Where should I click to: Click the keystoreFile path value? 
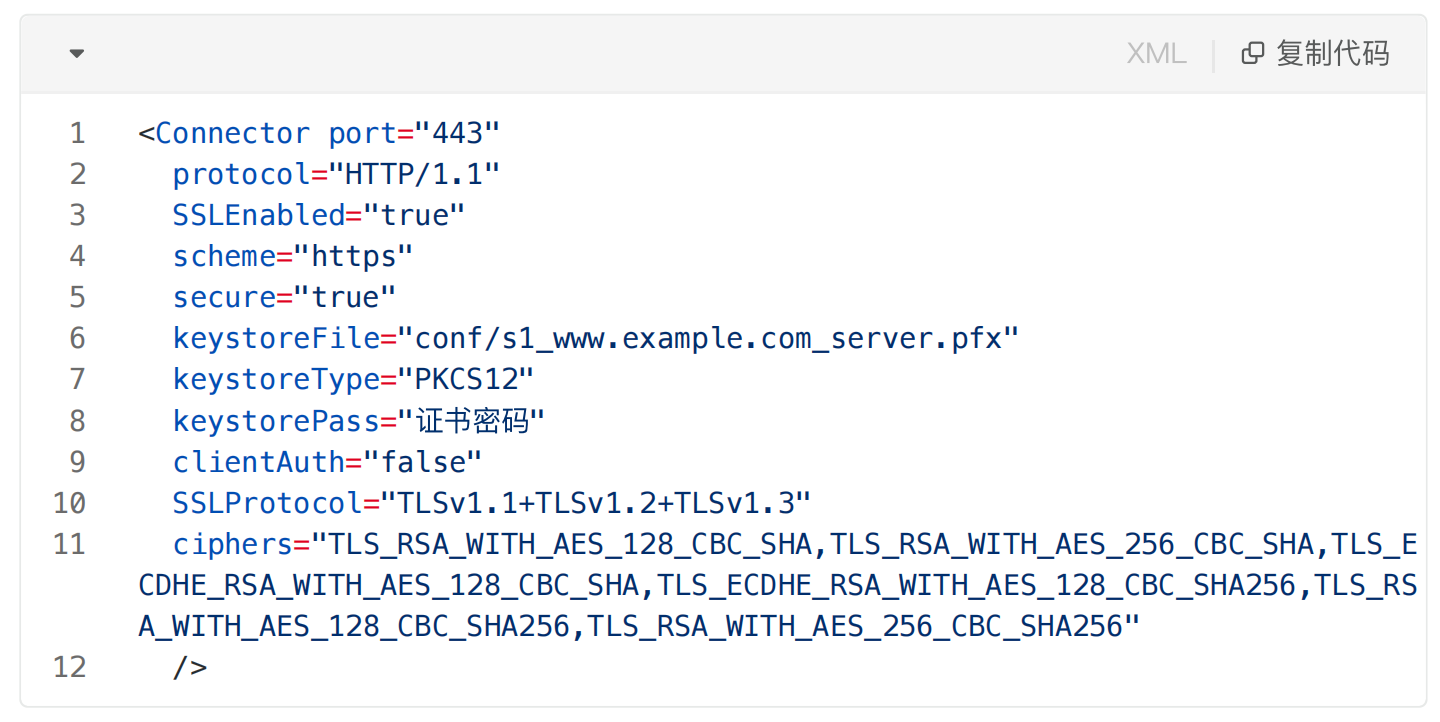pyautogui.click(x=708, y=338)
